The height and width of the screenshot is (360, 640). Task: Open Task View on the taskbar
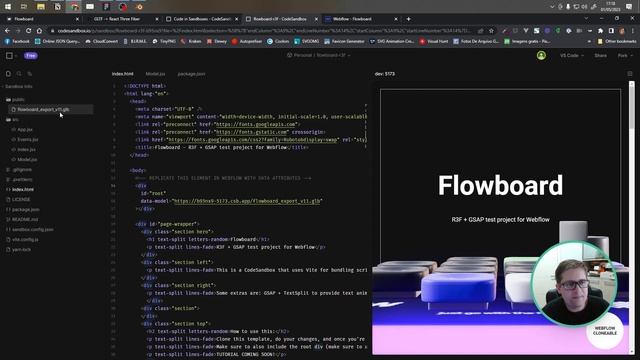click(24, 7)
